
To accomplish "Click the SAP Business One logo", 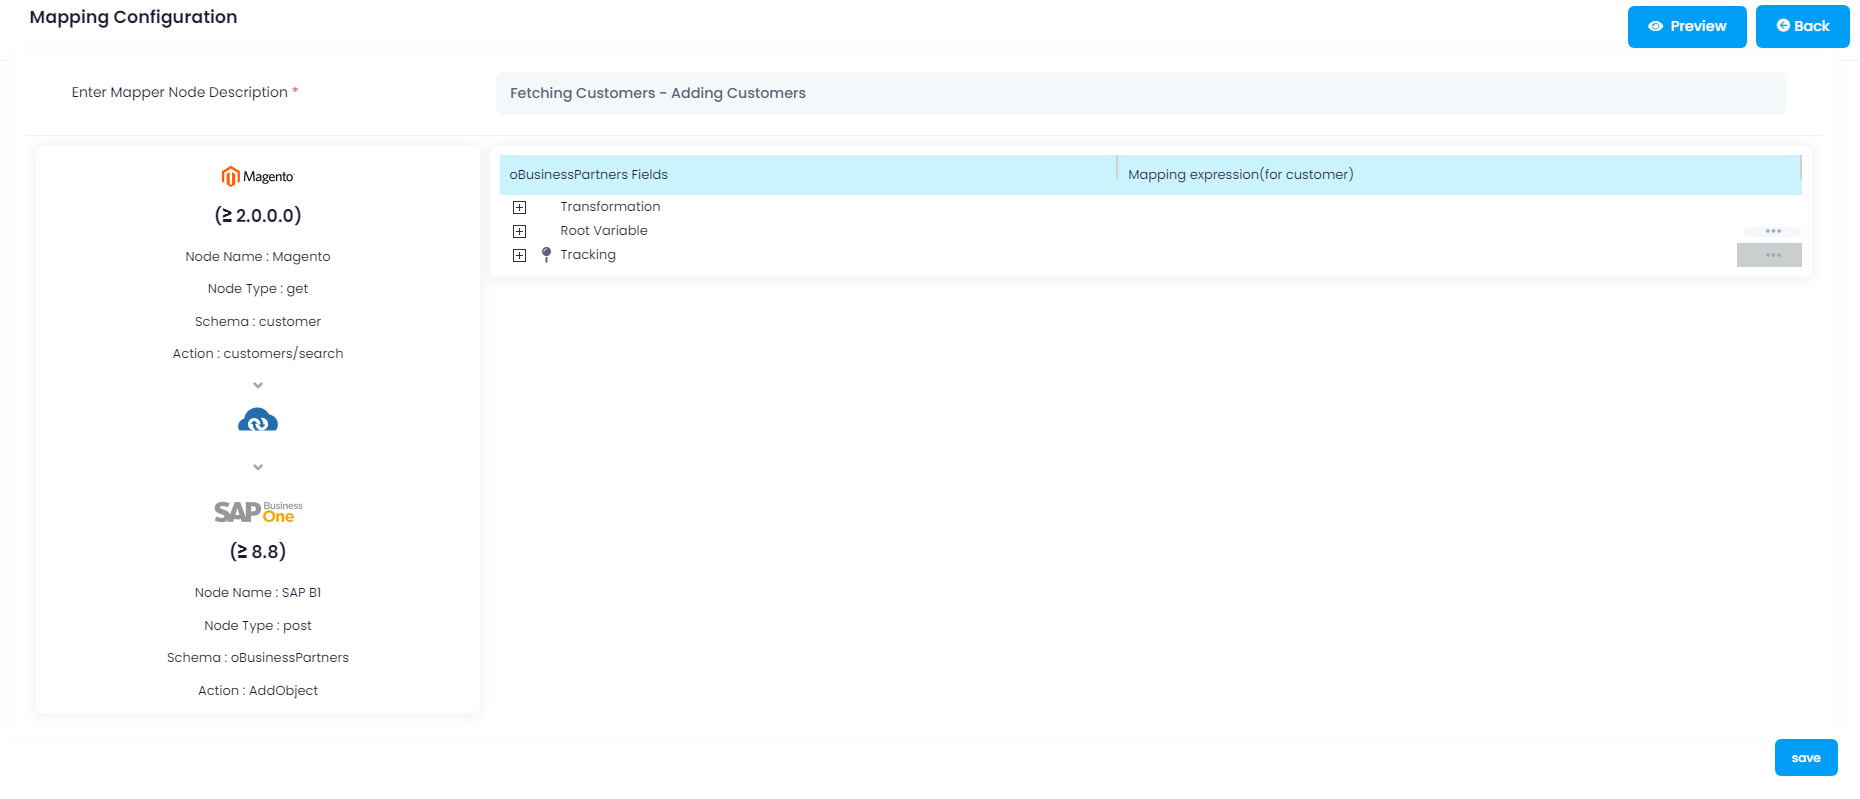I will pyautogui.click(x=258, y=512).
